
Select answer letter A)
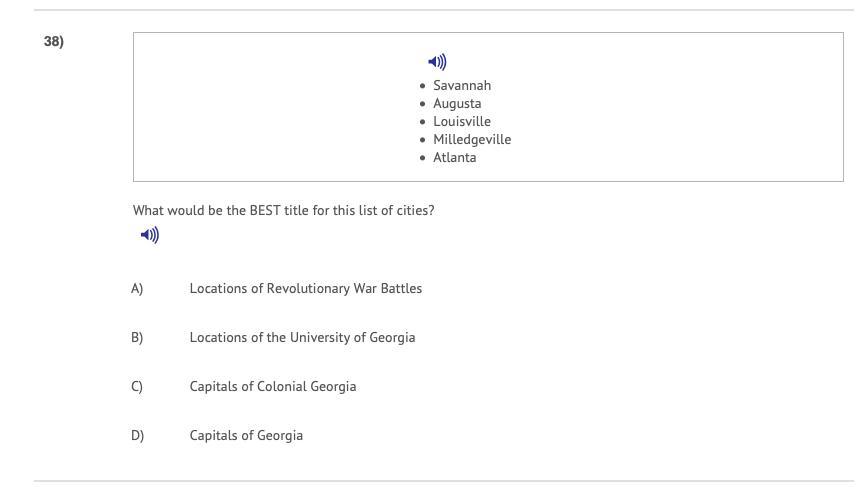tap(137, 289)
